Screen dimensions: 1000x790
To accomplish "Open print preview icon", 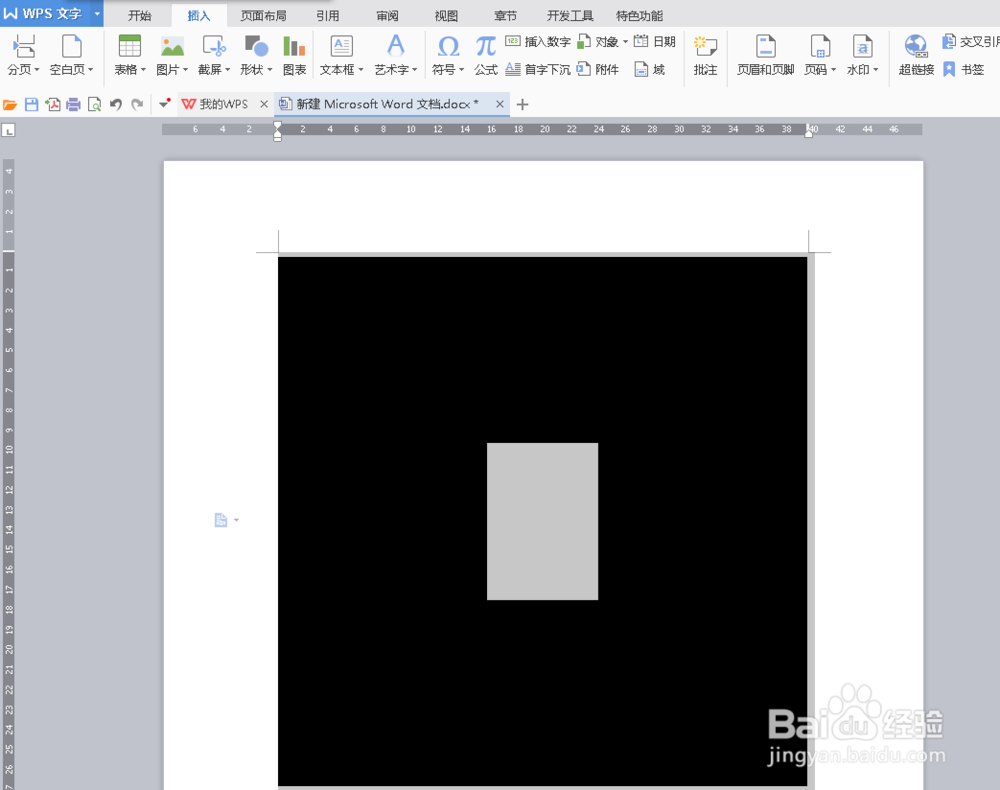I will (x=94, y=105).
